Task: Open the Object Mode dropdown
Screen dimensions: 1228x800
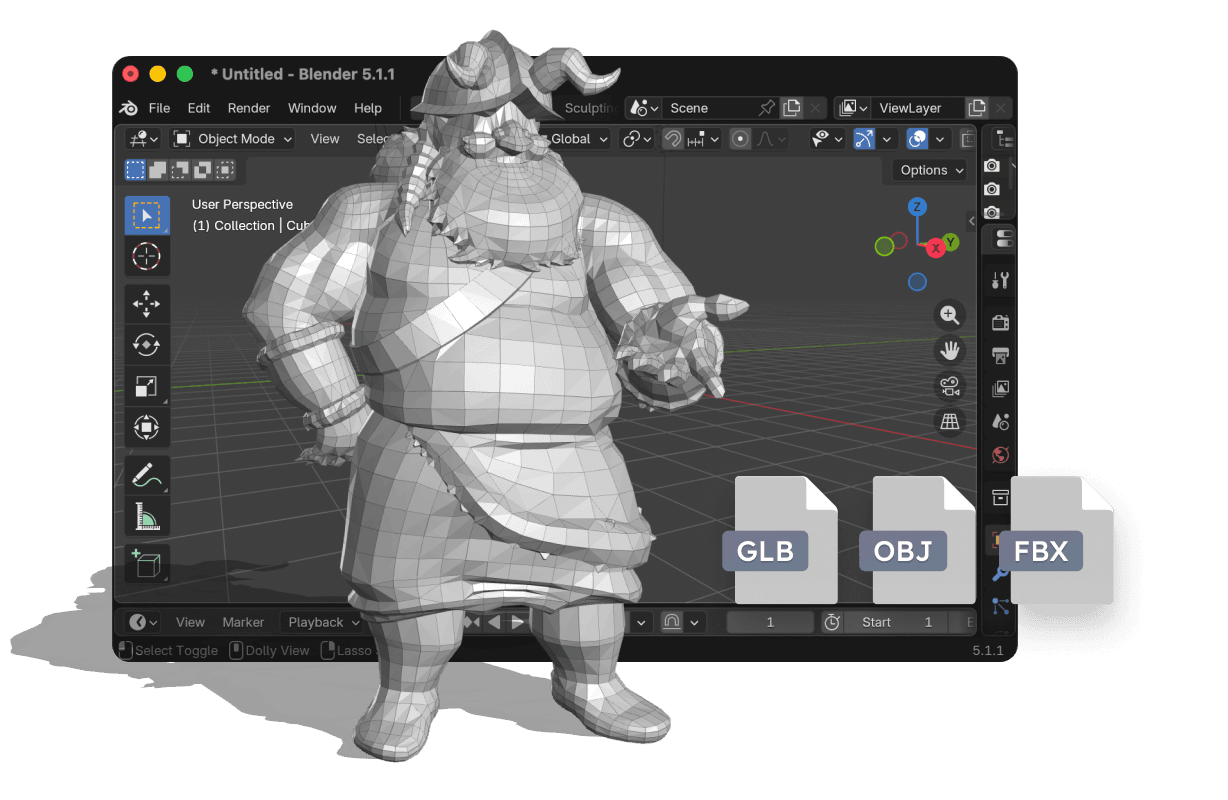Action: click(x=232, y=139)
